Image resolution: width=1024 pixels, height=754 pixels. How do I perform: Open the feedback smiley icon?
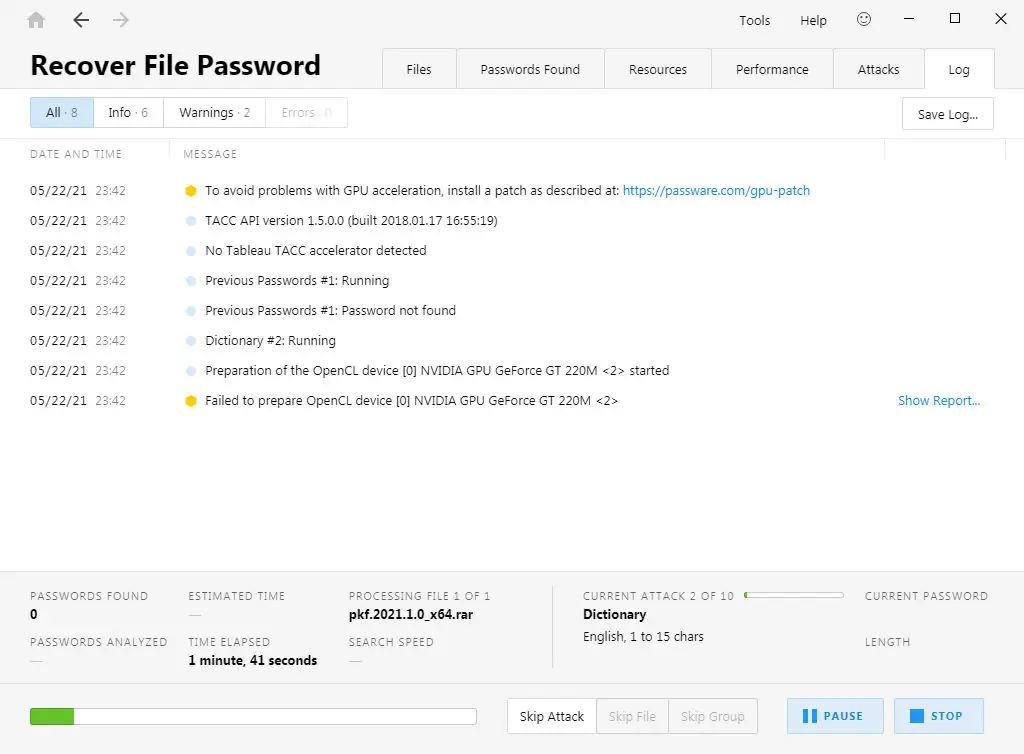click(864, 19)
